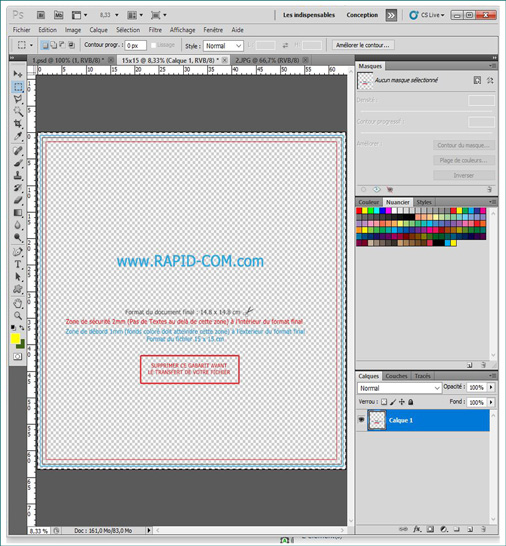Viewport: 506px width, 546px height.
Task: Swap foreground and background colors
Action: 22,327
